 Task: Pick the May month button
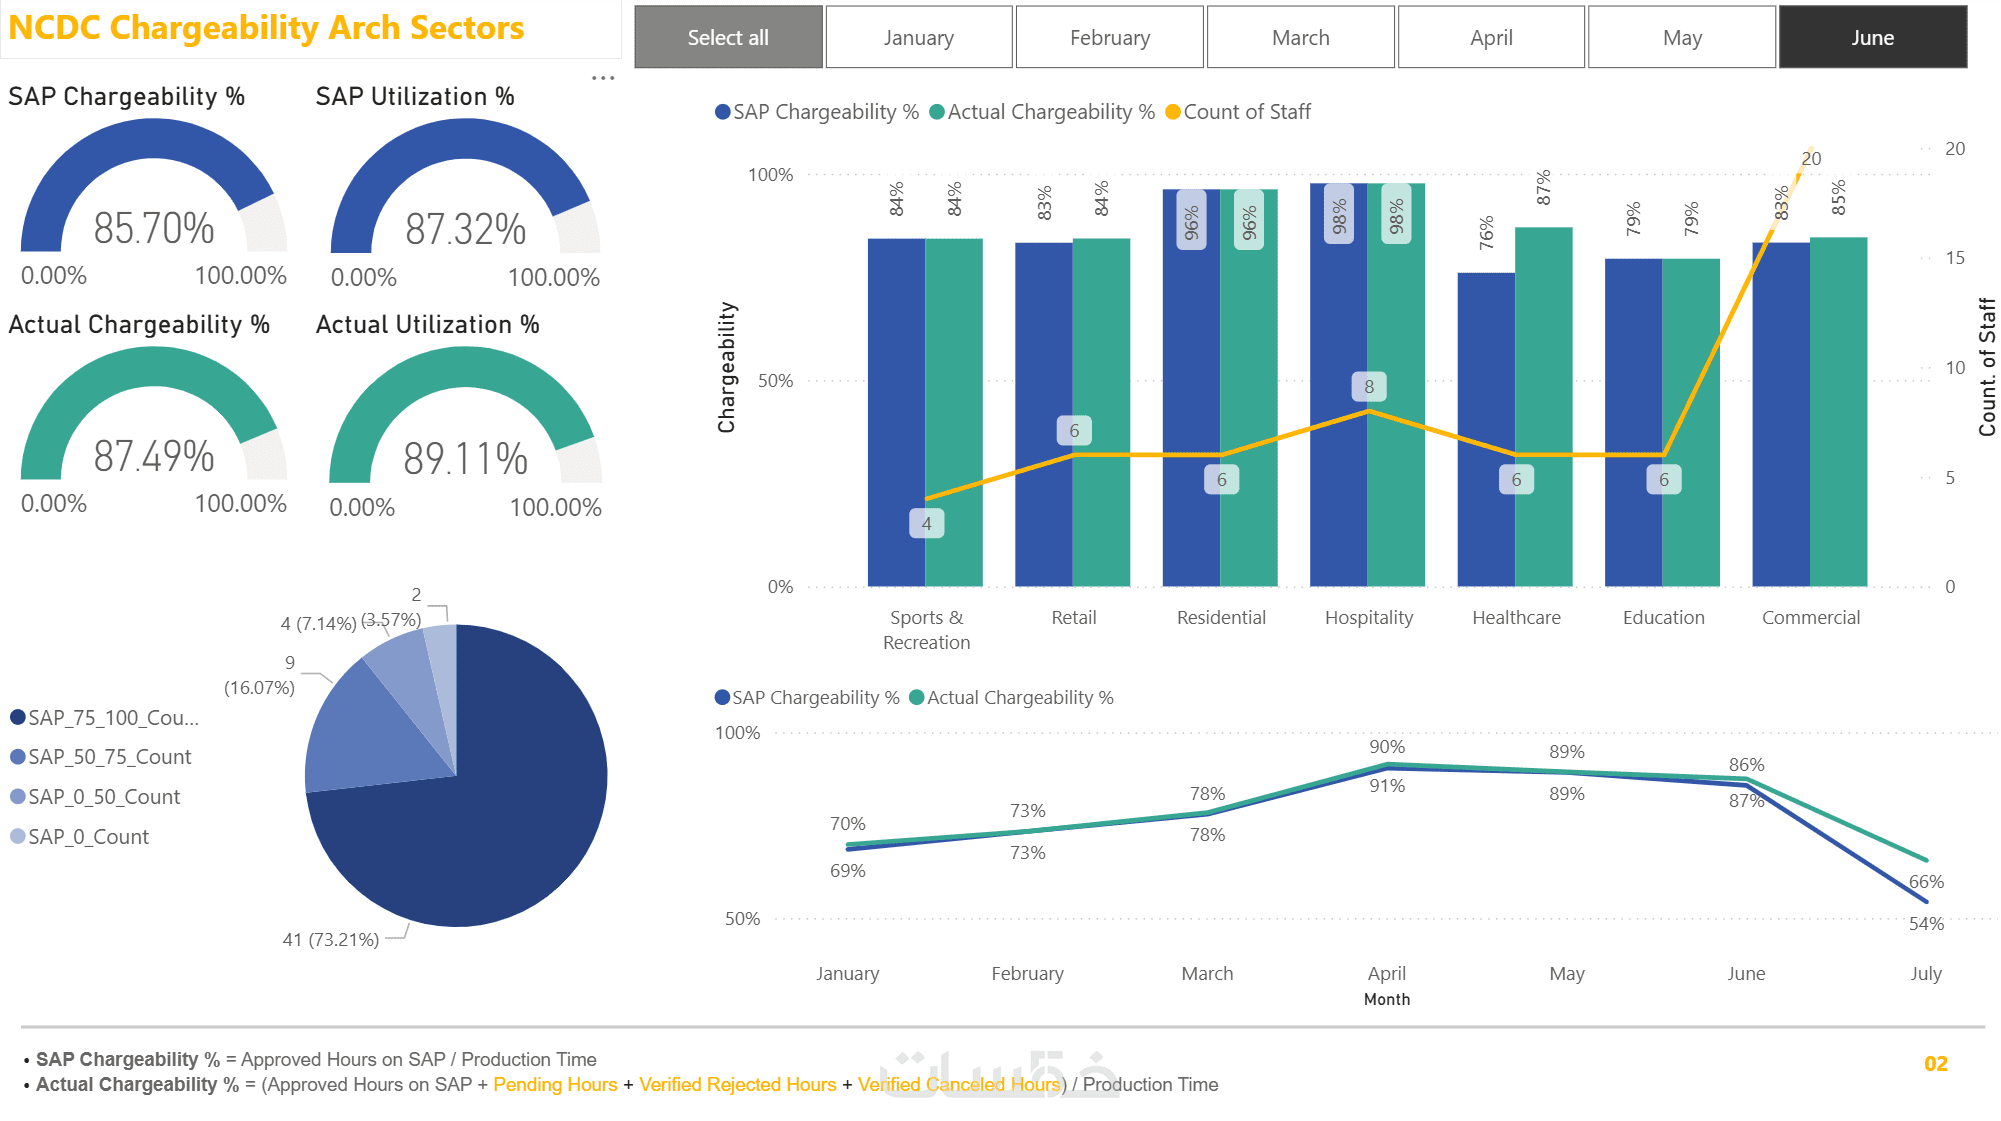1682,38
